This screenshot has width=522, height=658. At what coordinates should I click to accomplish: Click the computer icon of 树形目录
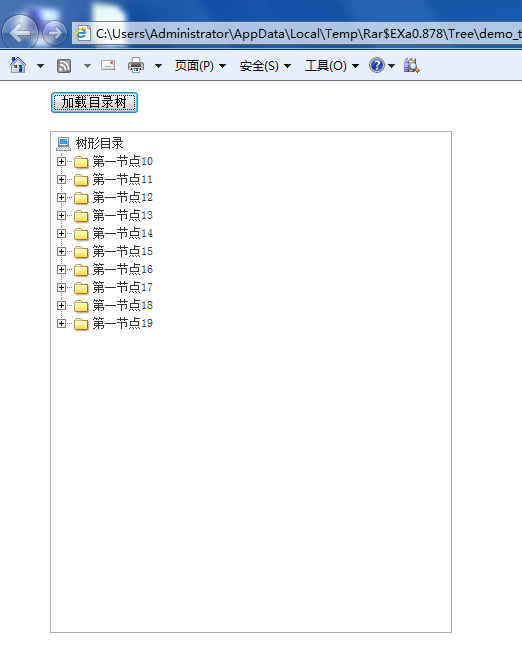click(63, 144)
